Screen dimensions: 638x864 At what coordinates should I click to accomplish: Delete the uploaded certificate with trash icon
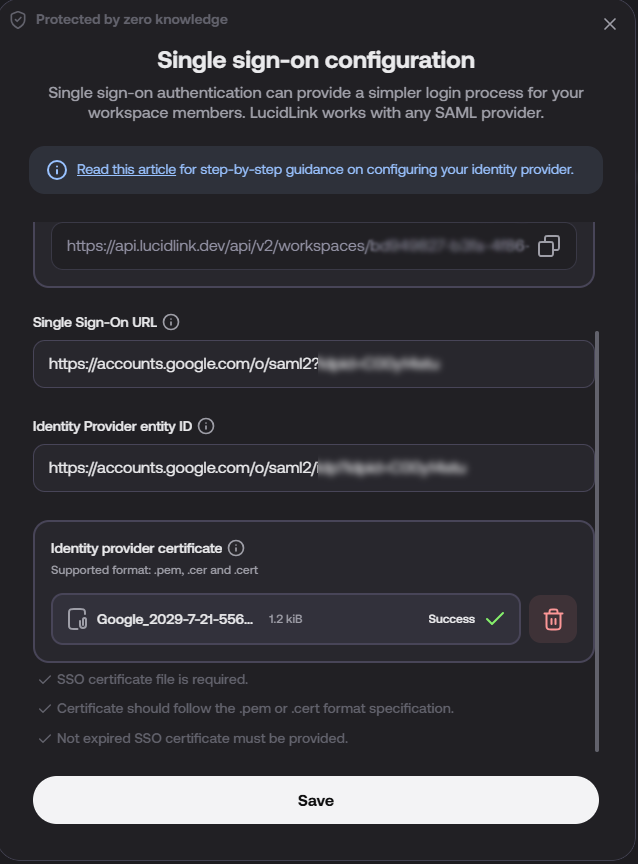pos(553,619)
